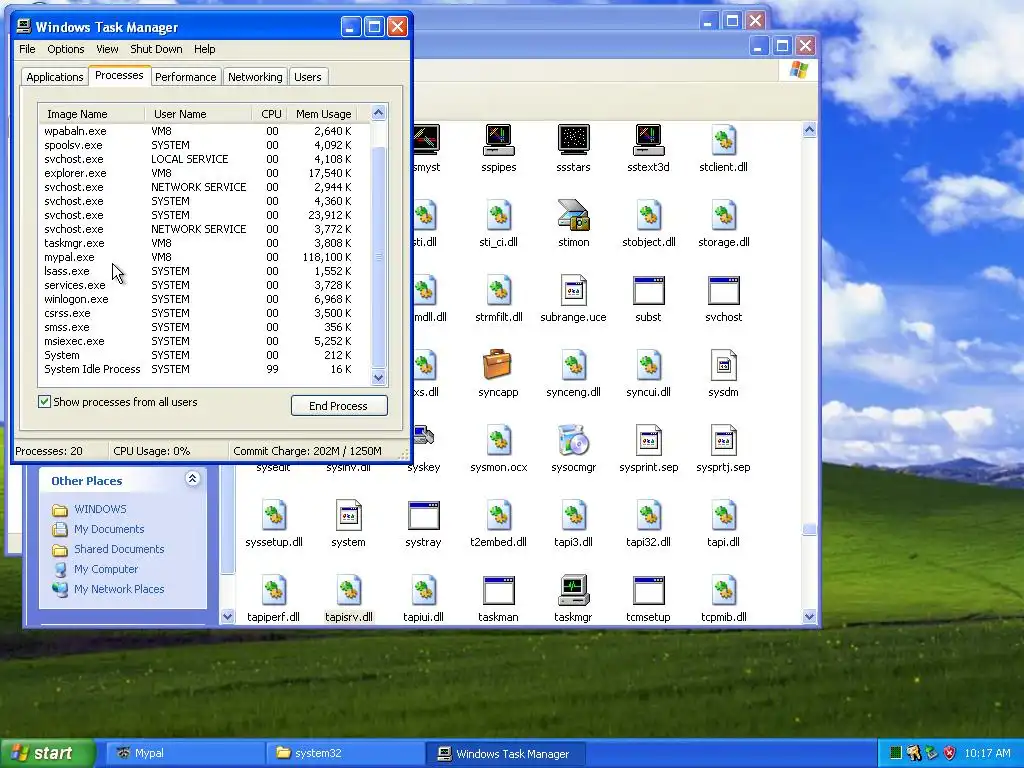Viewport: 1024px width, 768px height.
Task: Select the system configuration file icon
Action: [x=348, y=515]
